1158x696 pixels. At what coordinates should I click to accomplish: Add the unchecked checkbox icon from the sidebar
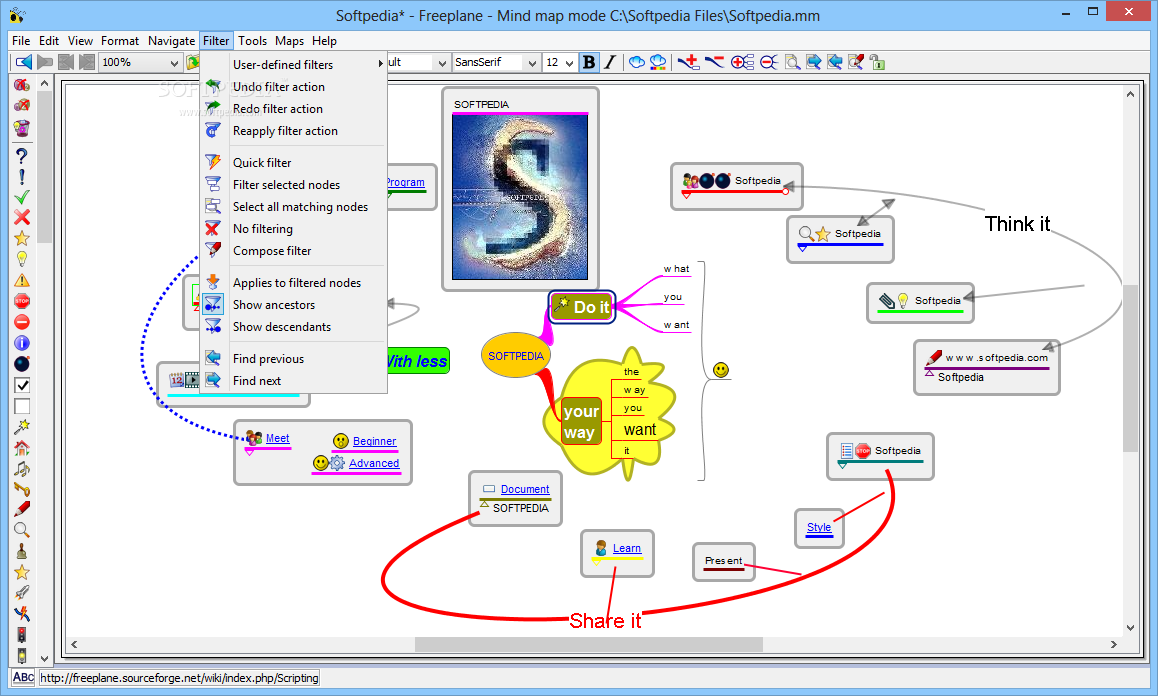coord(21,406)
